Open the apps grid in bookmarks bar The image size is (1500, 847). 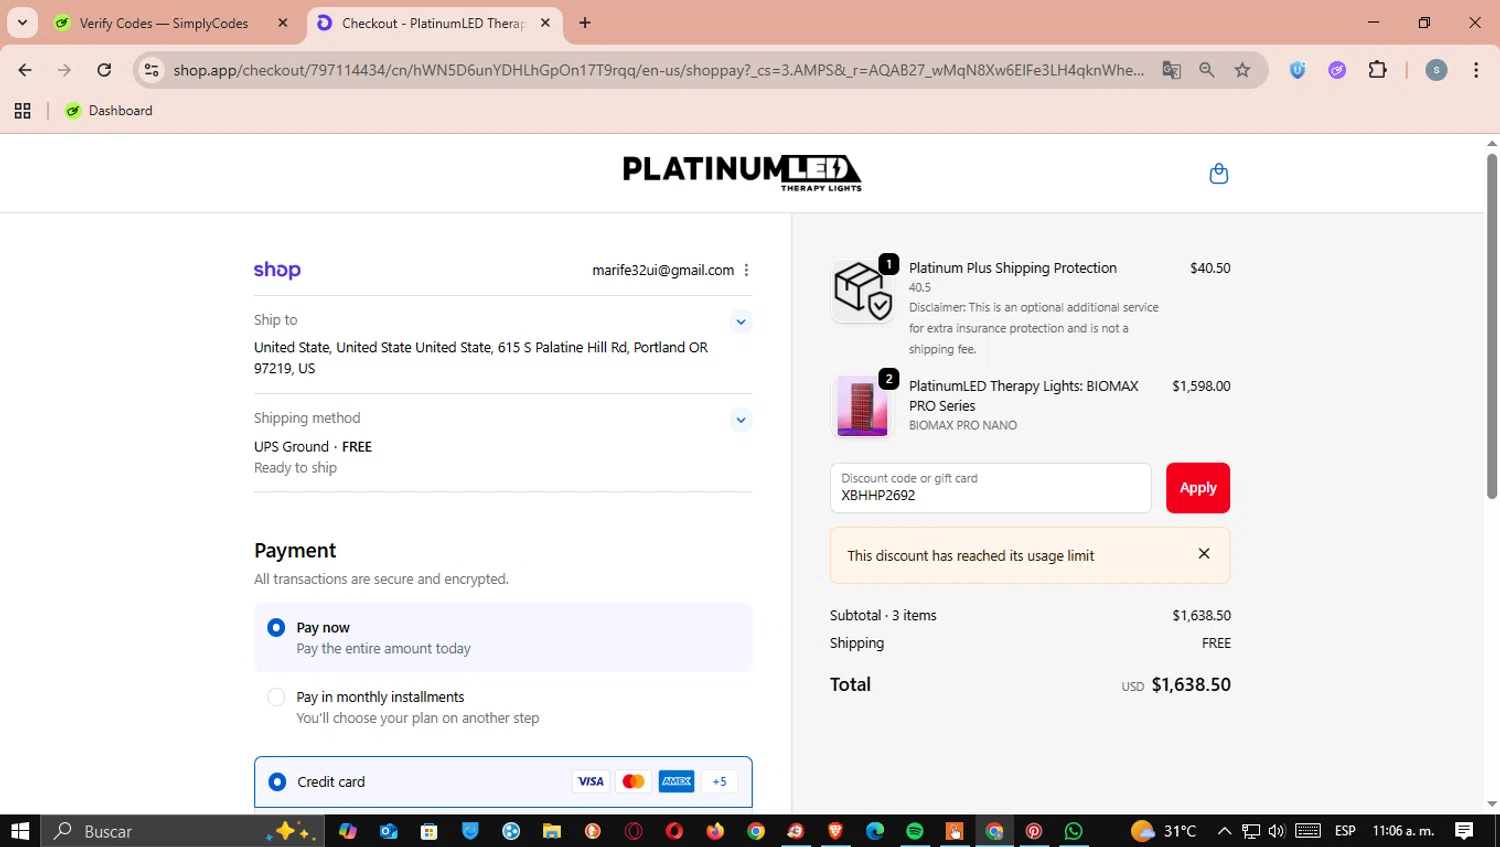tap(22, 111)
